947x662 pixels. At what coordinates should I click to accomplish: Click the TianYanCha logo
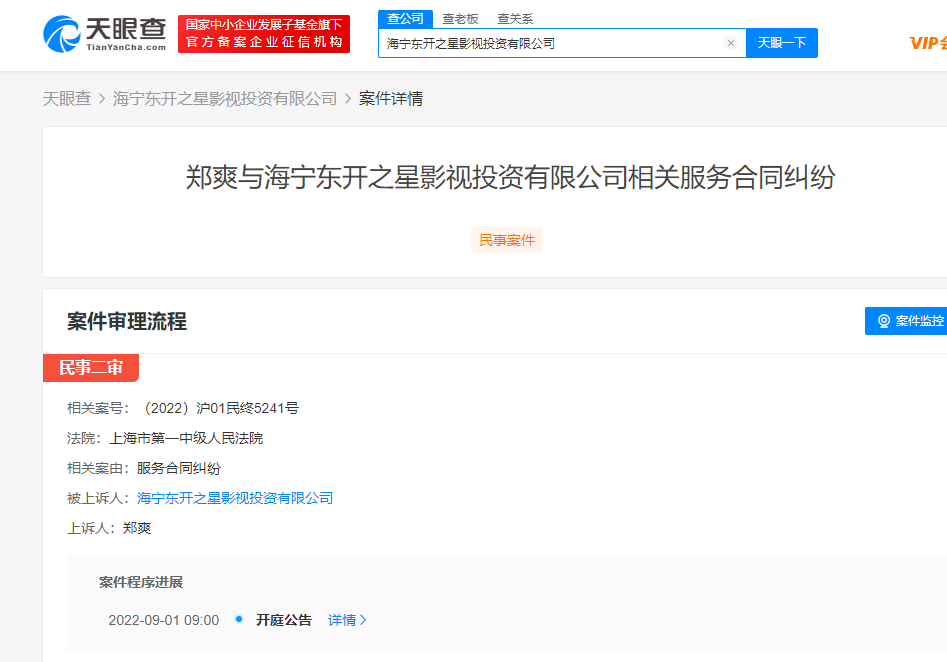[104, 34]
